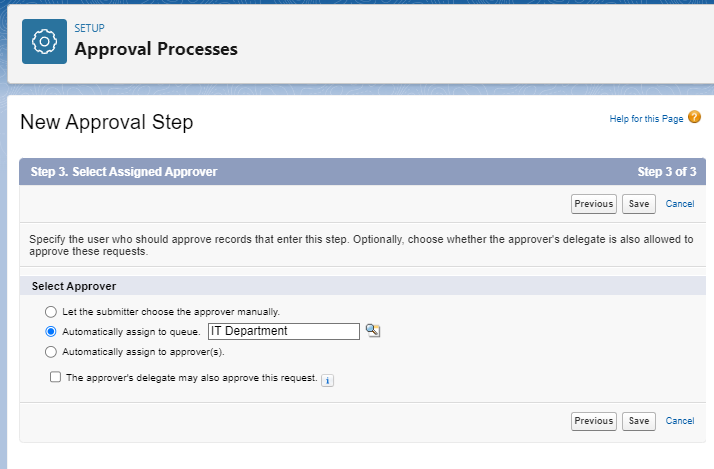Open the queue lookup magnifier icon
Viewport: 714px width, 469px height.
coord(372,331)
